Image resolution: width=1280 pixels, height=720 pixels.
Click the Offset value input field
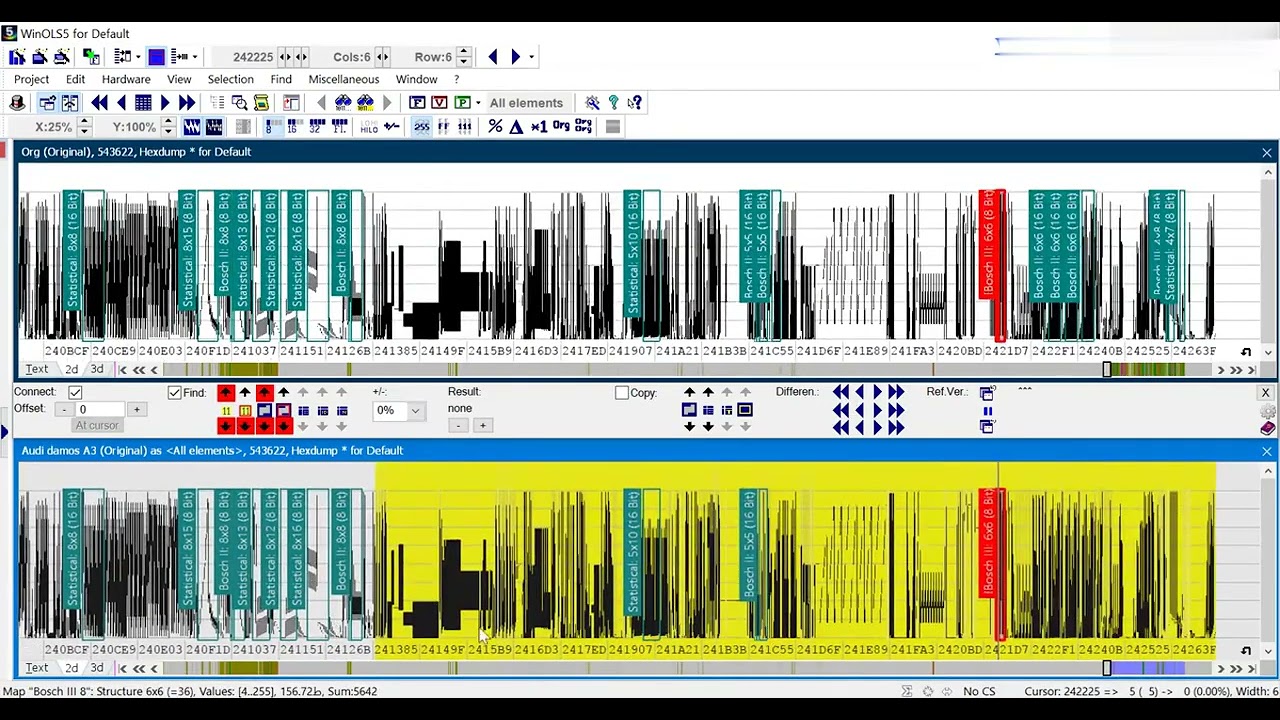(x=99, y=410)
